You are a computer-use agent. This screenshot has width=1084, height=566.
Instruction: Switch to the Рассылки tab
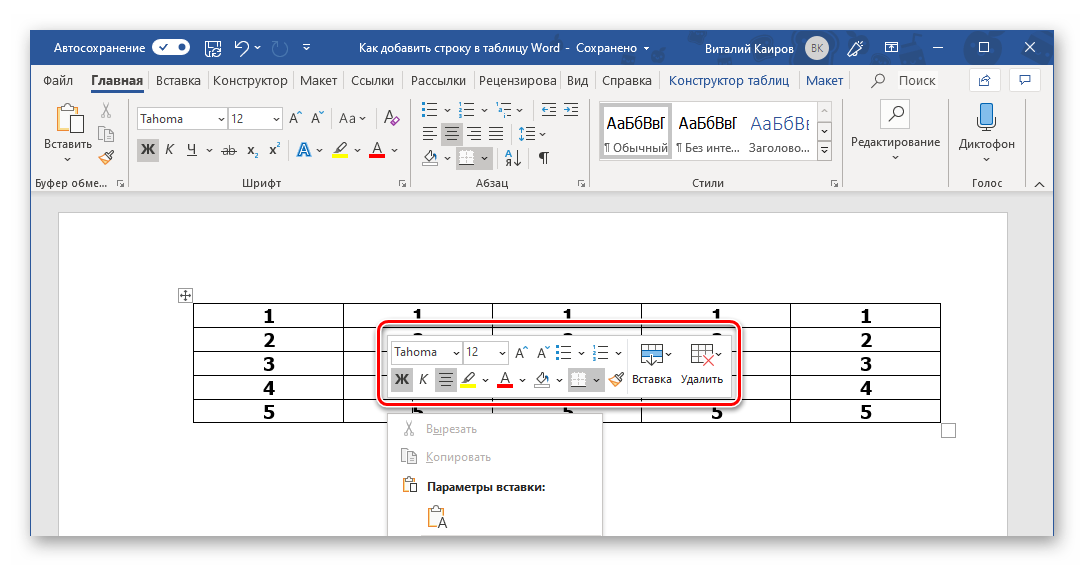(438, 80)
